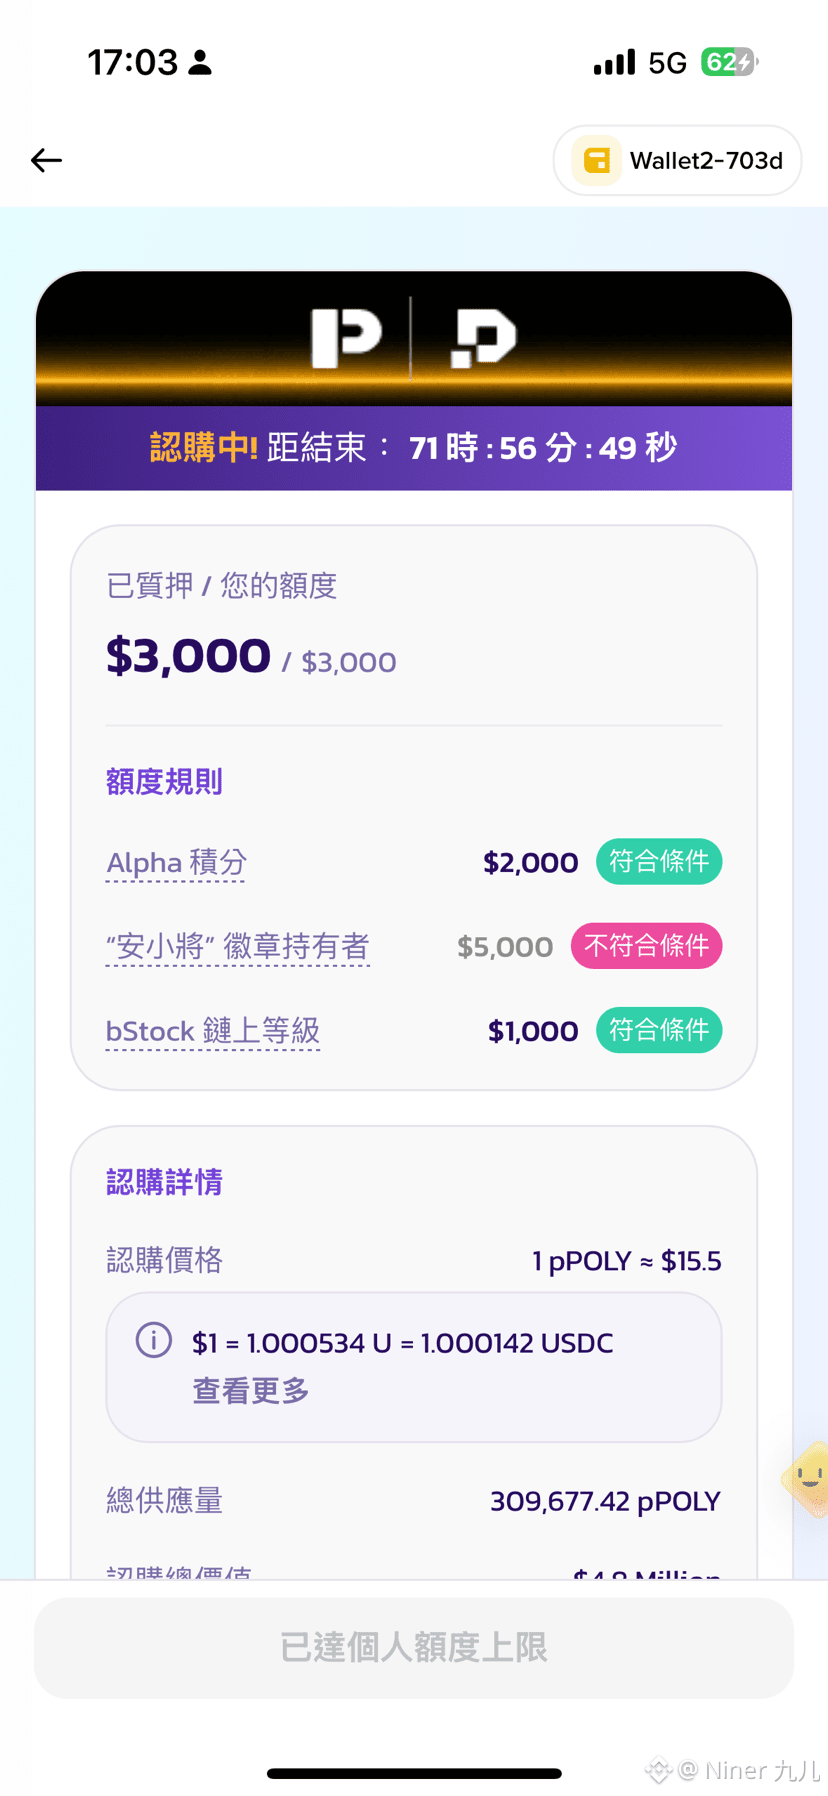Open "安小將" 徽章持有者 rule explanation
828x1796 pixels.
click(238, 946)
